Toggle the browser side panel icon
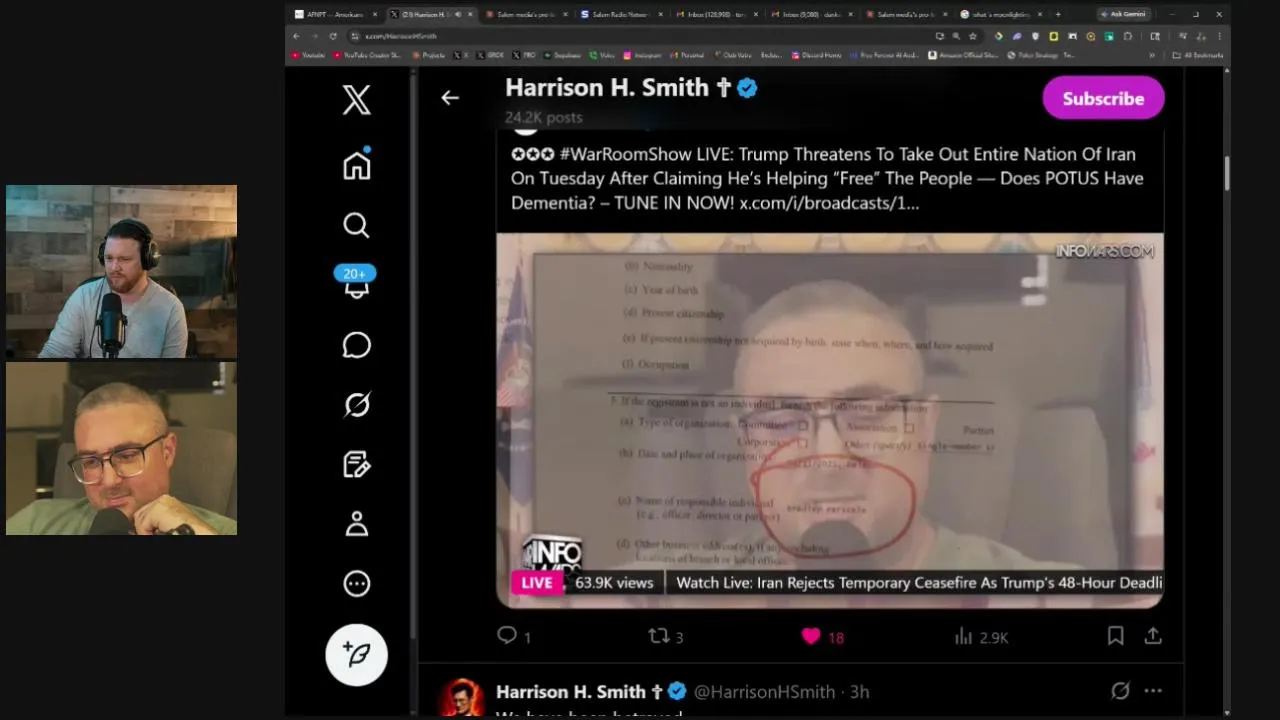This screenshot has height=720, width=1280. tap(1155, 36)
